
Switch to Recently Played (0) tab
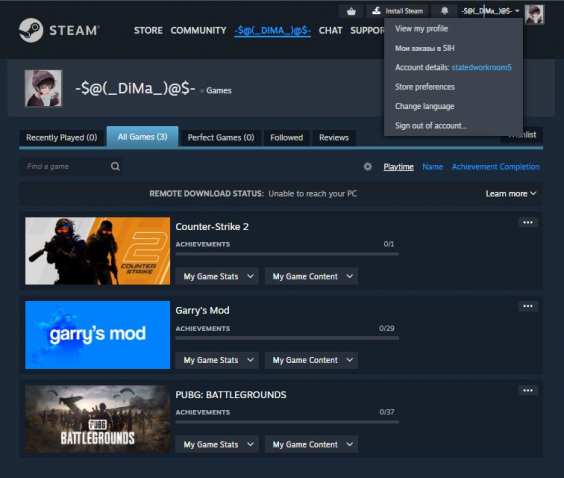coord(62,137)
